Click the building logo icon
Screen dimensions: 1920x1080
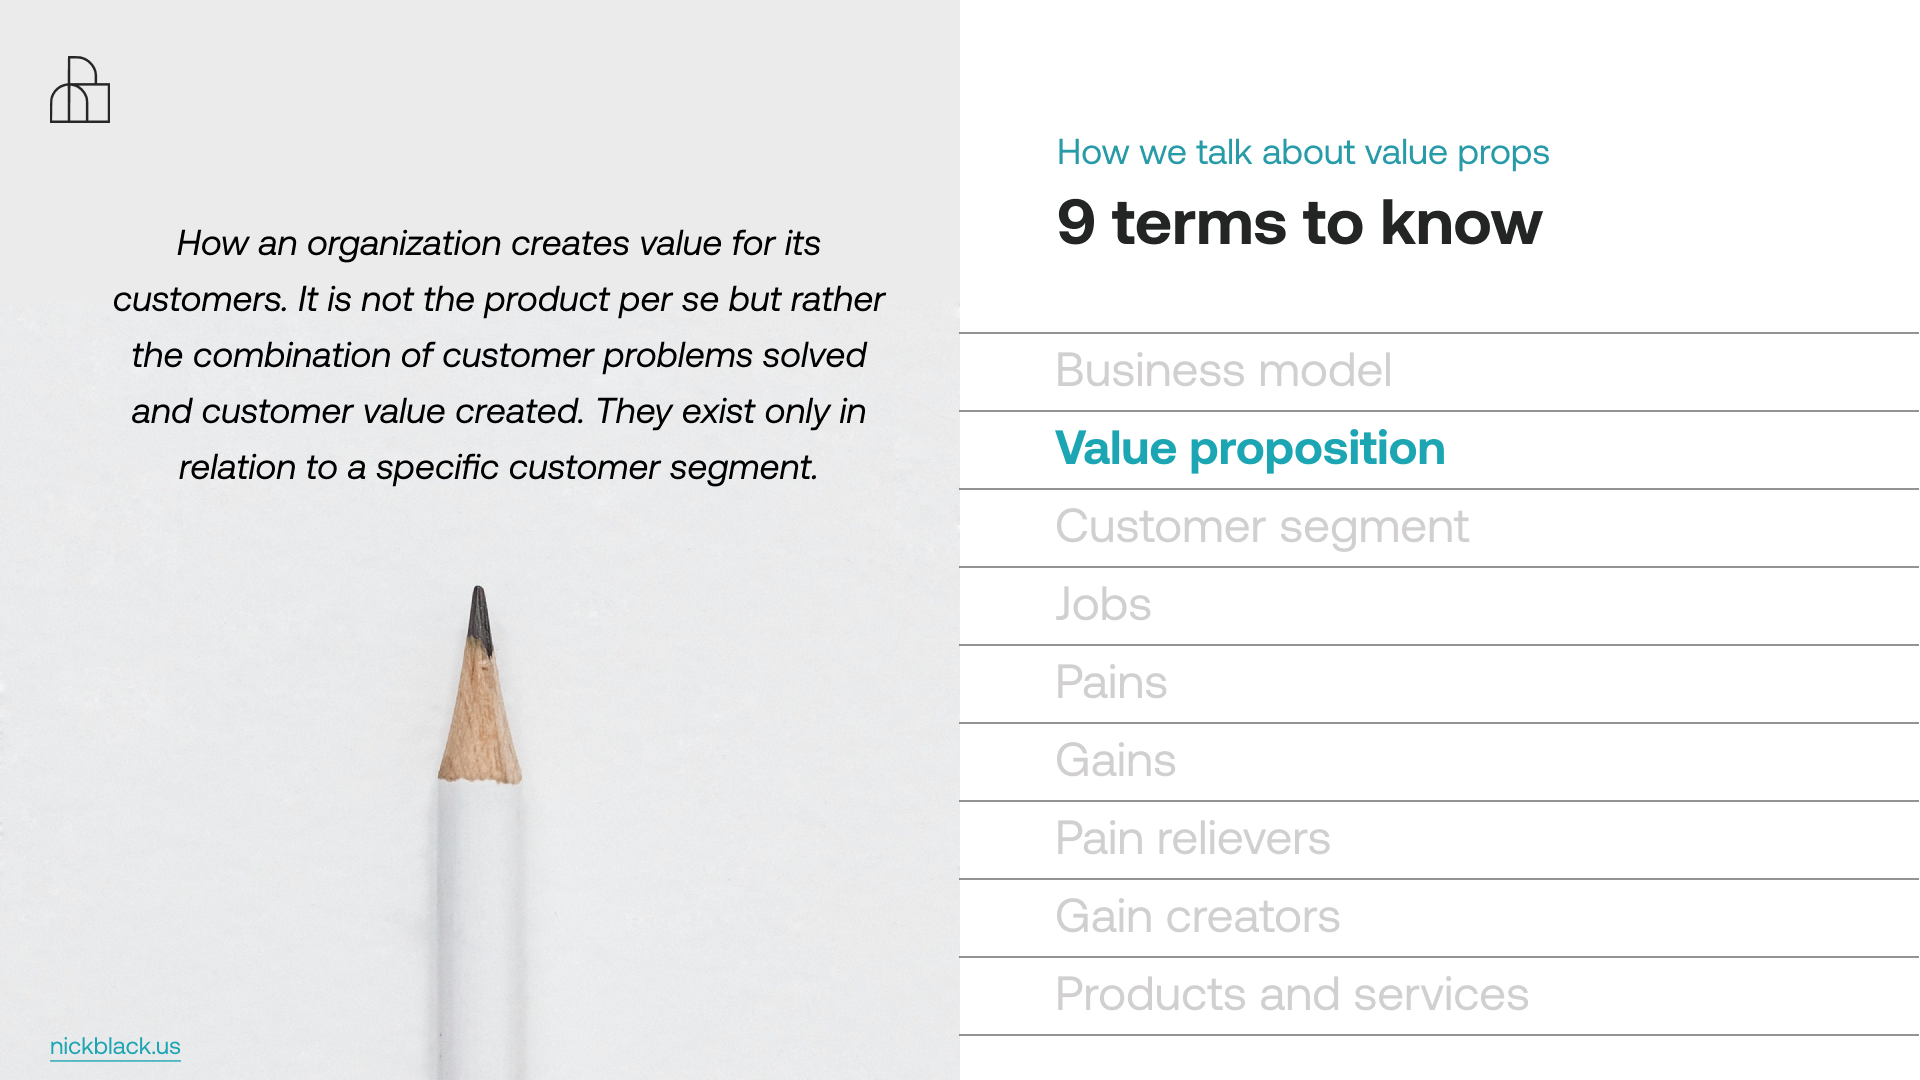click(80, 90)
